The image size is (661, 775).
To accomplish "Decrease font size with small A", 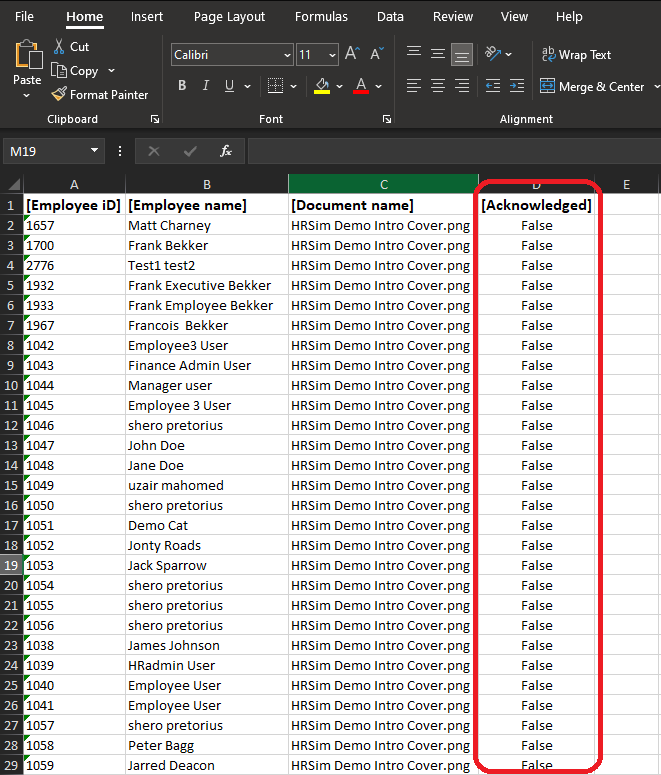I will (x=377, y=53).
